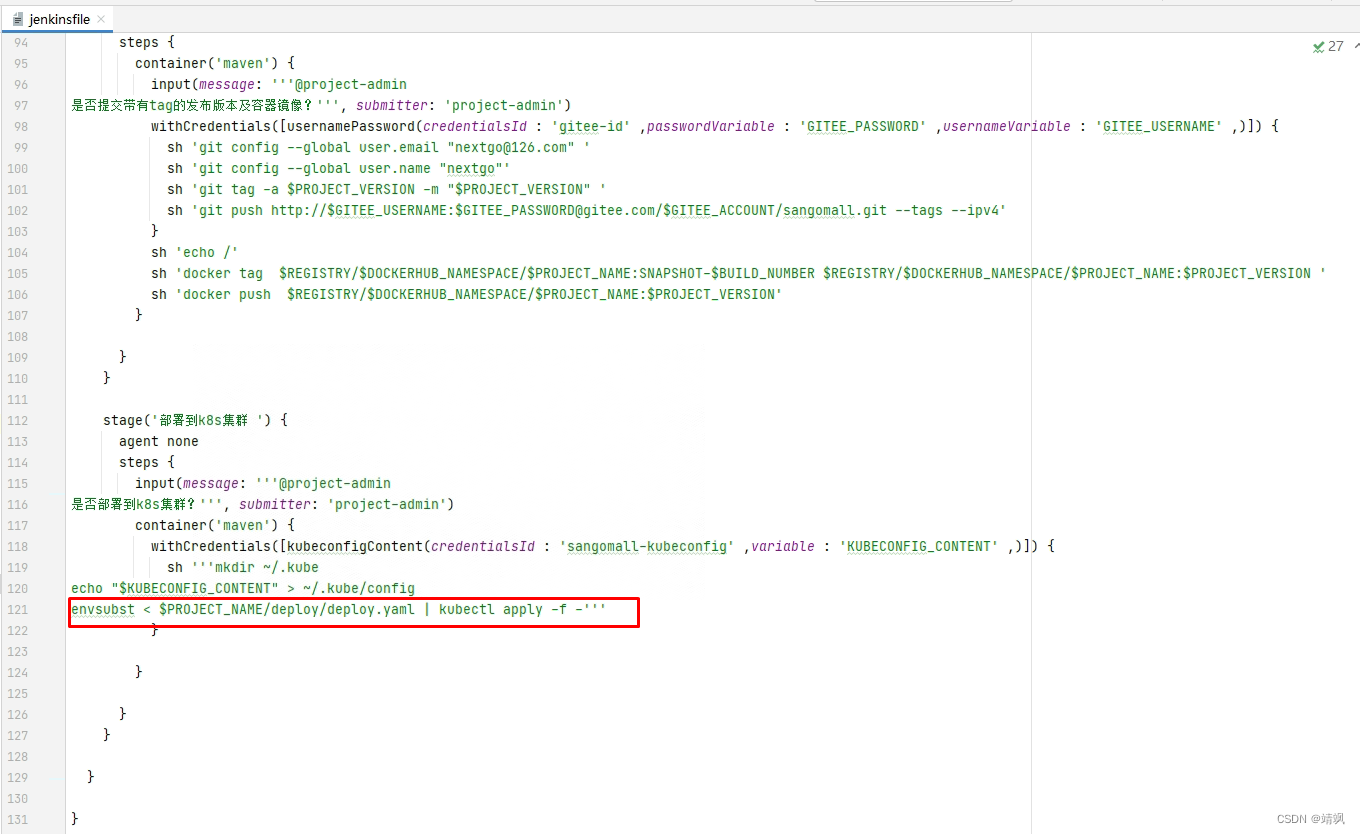Click container('maven') on line 95

[x=215, y=63]
